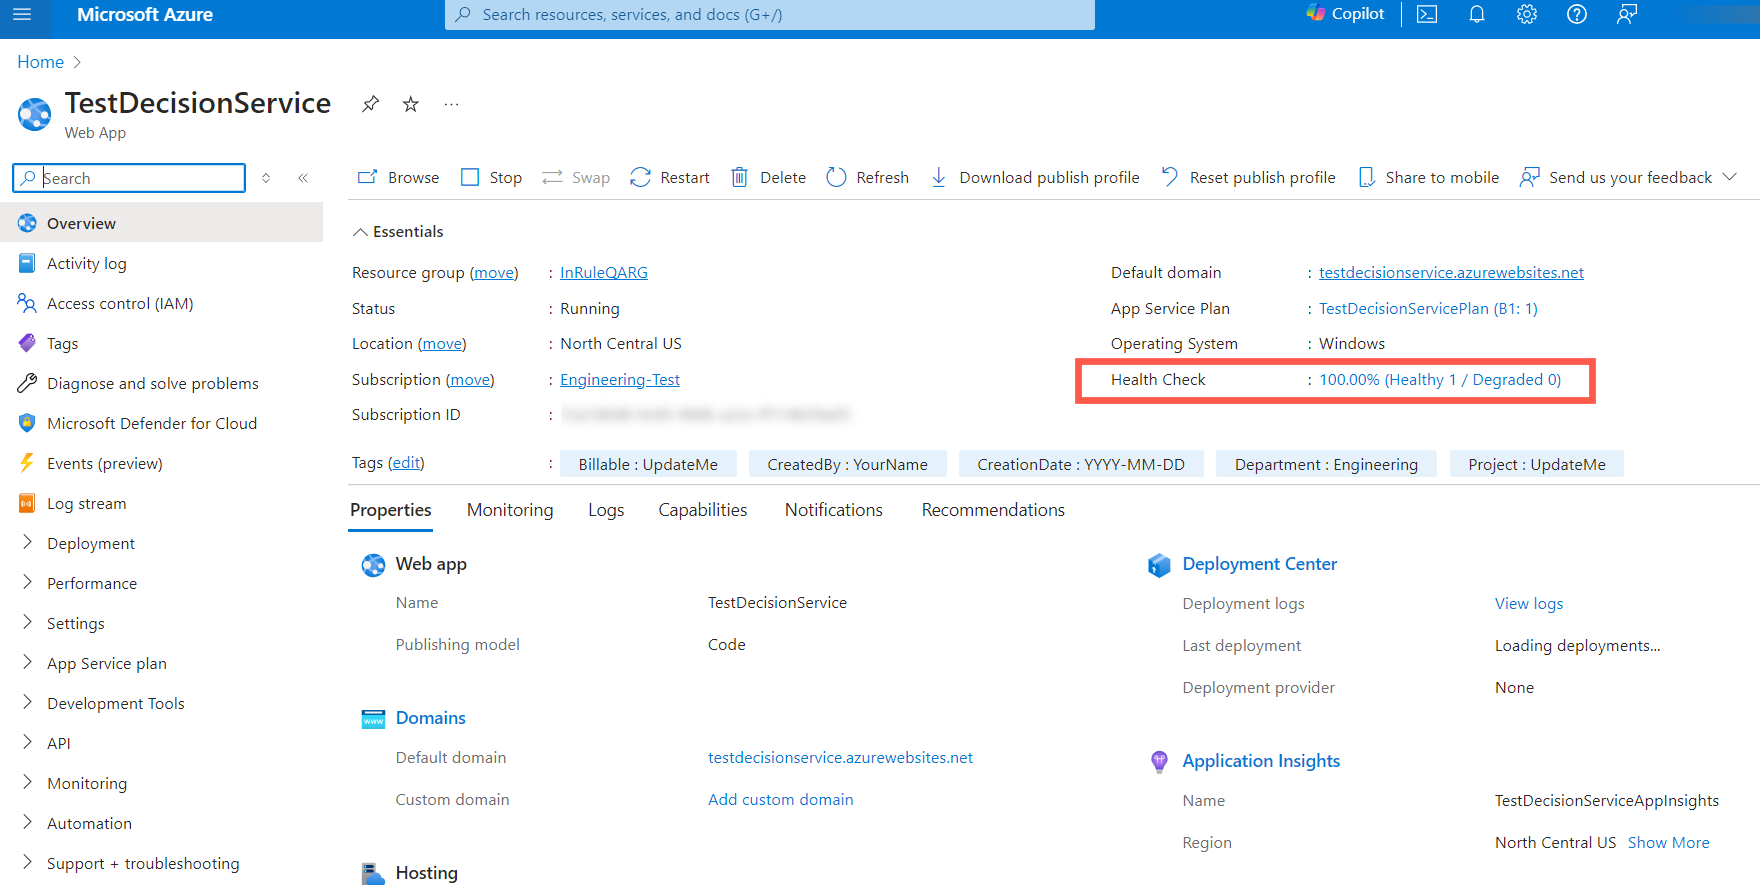Image resolution: width=1760 pixels, height=885 pixels.
Task: Click the Delete trash icon button
Action: click(768, 178)
